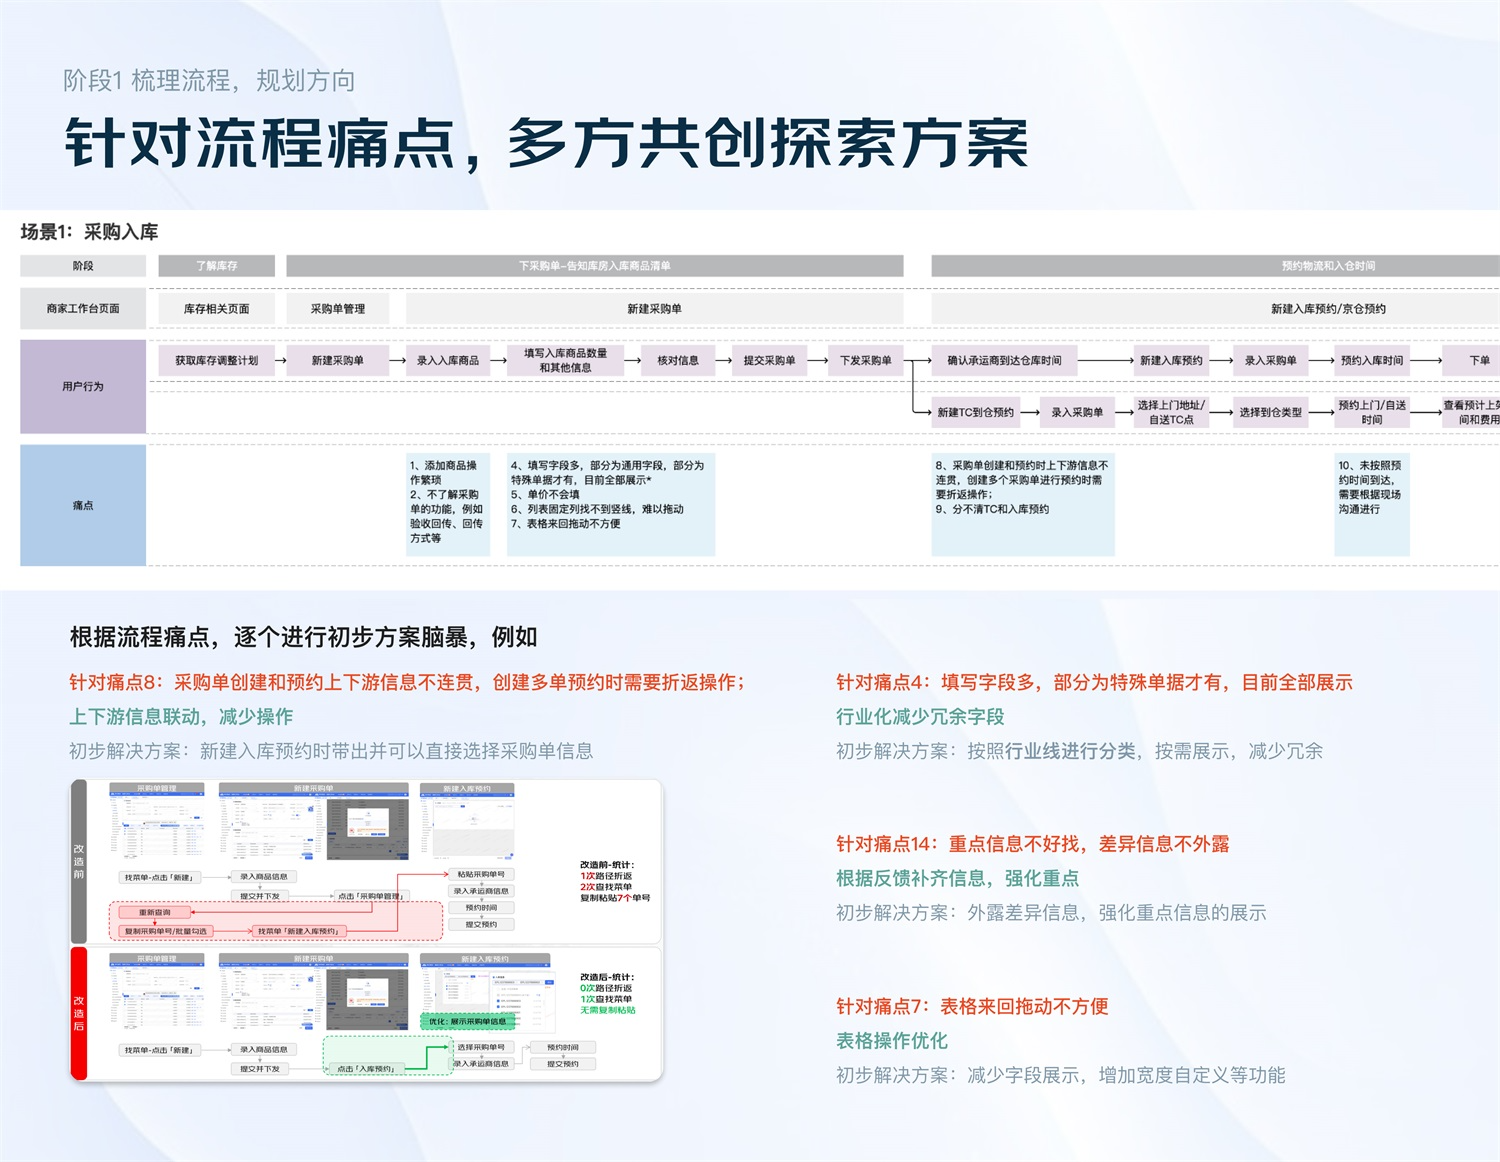Click the 新建TC到仓预约 step box
Screen dimensions: 1500x1162
975,412
